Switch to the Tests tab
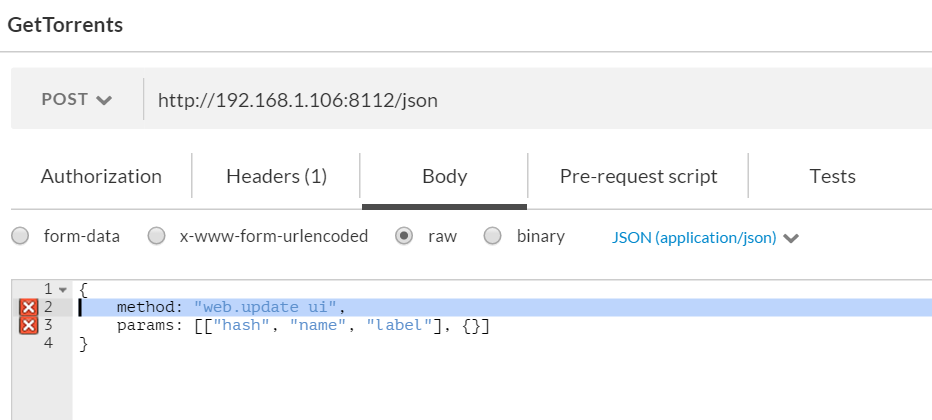Image resolution: width=932 pixels, height=420 pixels. pos(832,176)
